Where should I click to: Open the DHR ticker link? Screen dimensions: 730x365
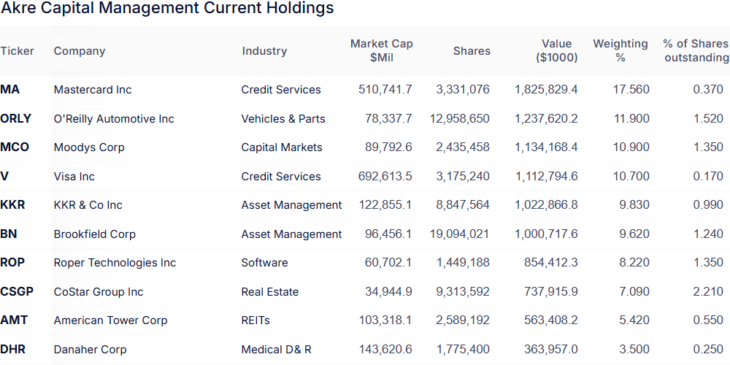pos(13,349)
